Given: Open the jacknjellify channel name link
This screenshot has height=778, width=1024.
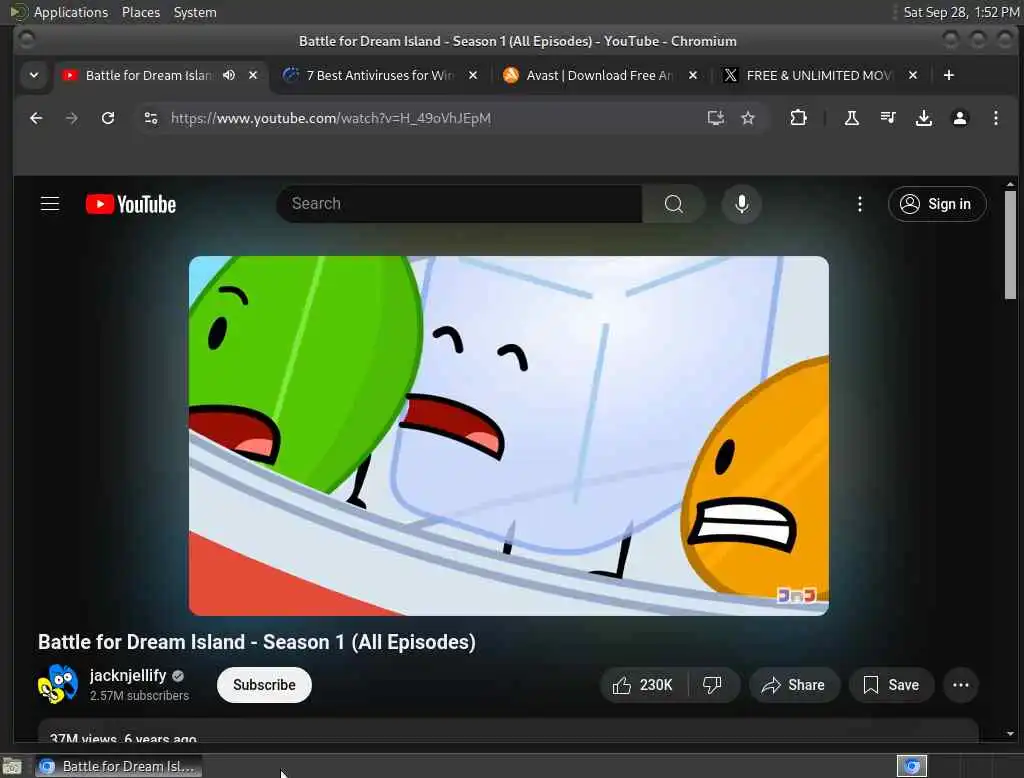Looking at the screenshot, I should 128,675.
